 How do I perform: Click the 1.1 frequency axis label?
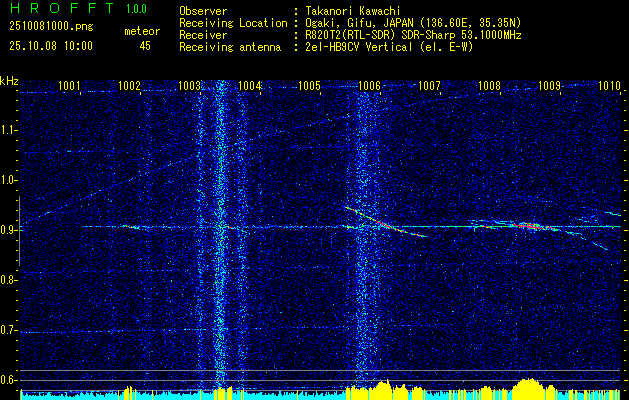[x=9, y=130]
